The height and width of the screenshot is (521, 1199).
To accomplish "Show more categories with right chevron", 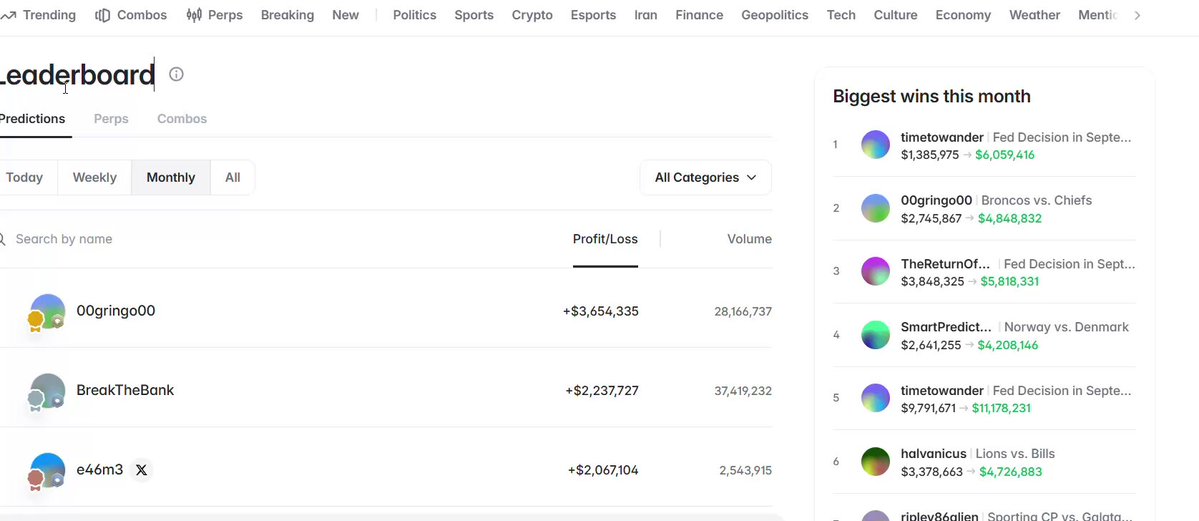I will pos(1137,15).
